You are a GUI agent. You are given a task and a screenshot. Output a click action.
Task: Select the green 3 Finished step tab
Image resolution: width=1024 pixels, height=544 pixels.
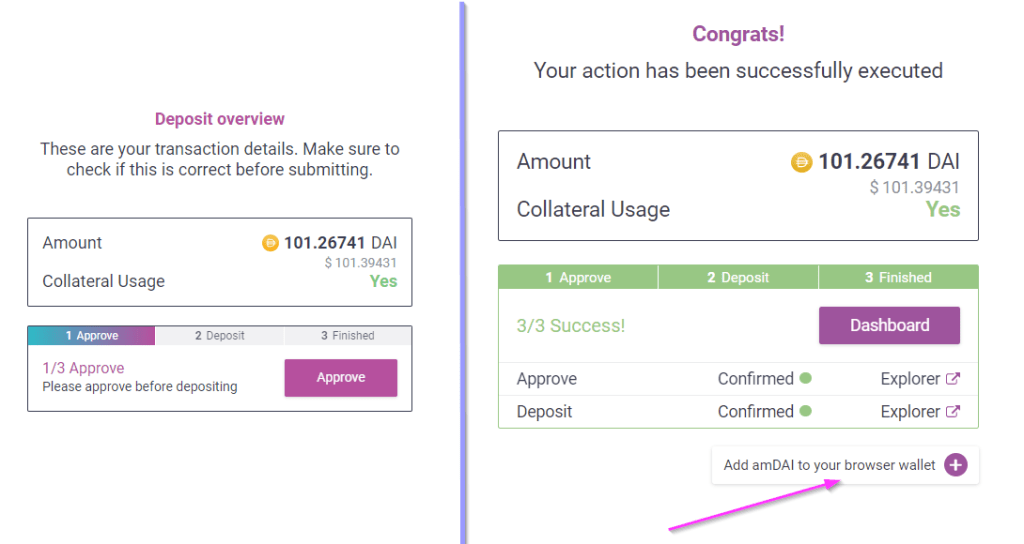[898, 277]
